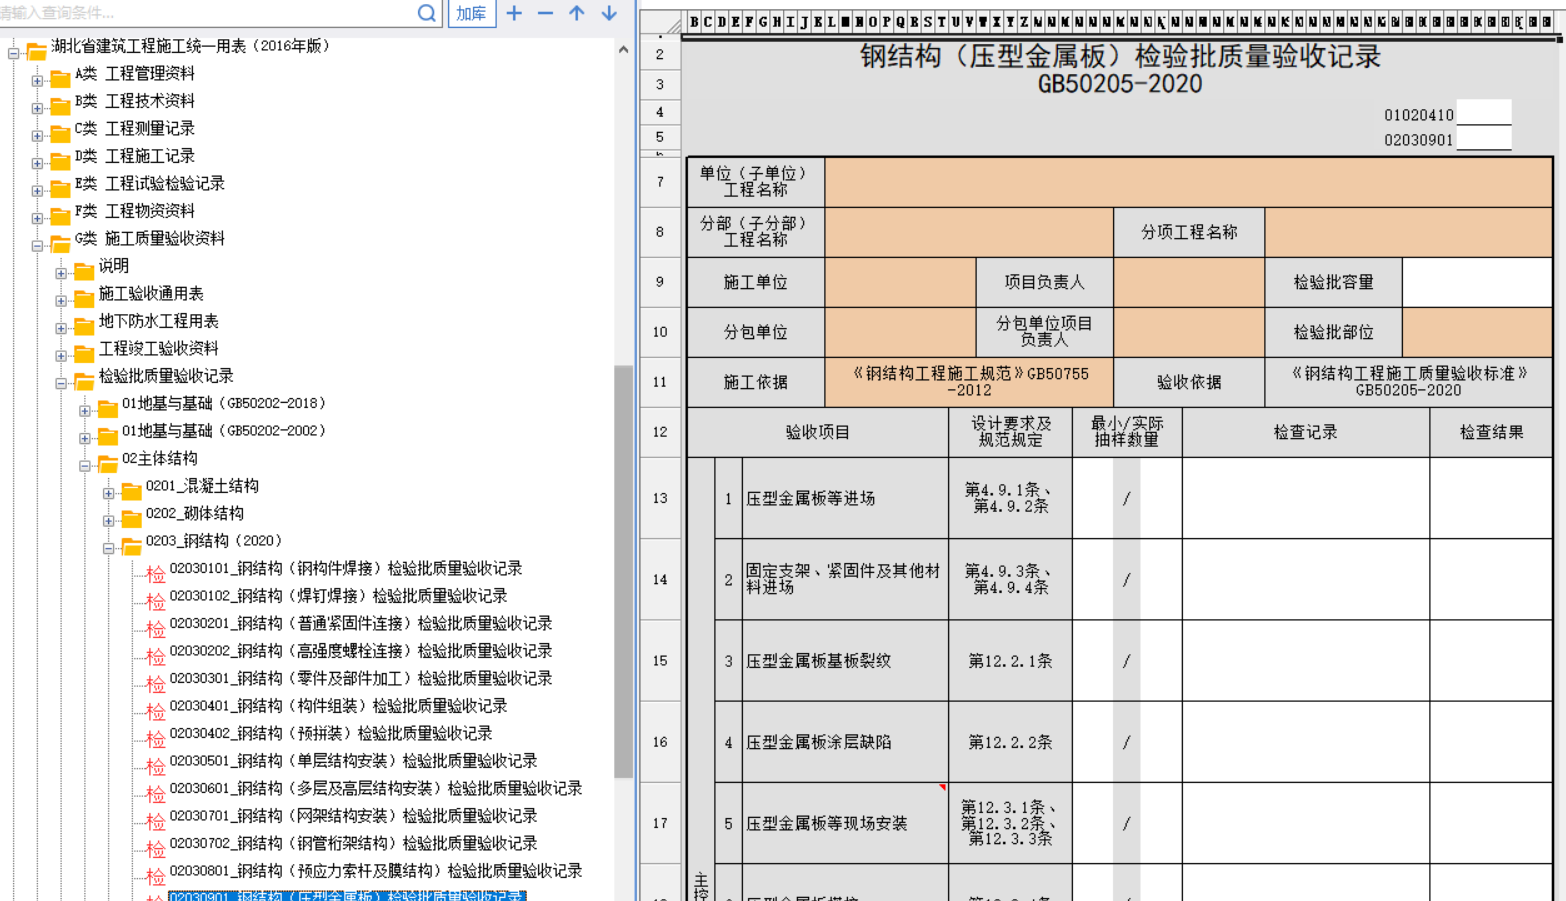Viewport: 1566px width, 901px height.
Task: Click the plus add icon in toolbar
Action: pyautogui.click(x=514, y=13)
